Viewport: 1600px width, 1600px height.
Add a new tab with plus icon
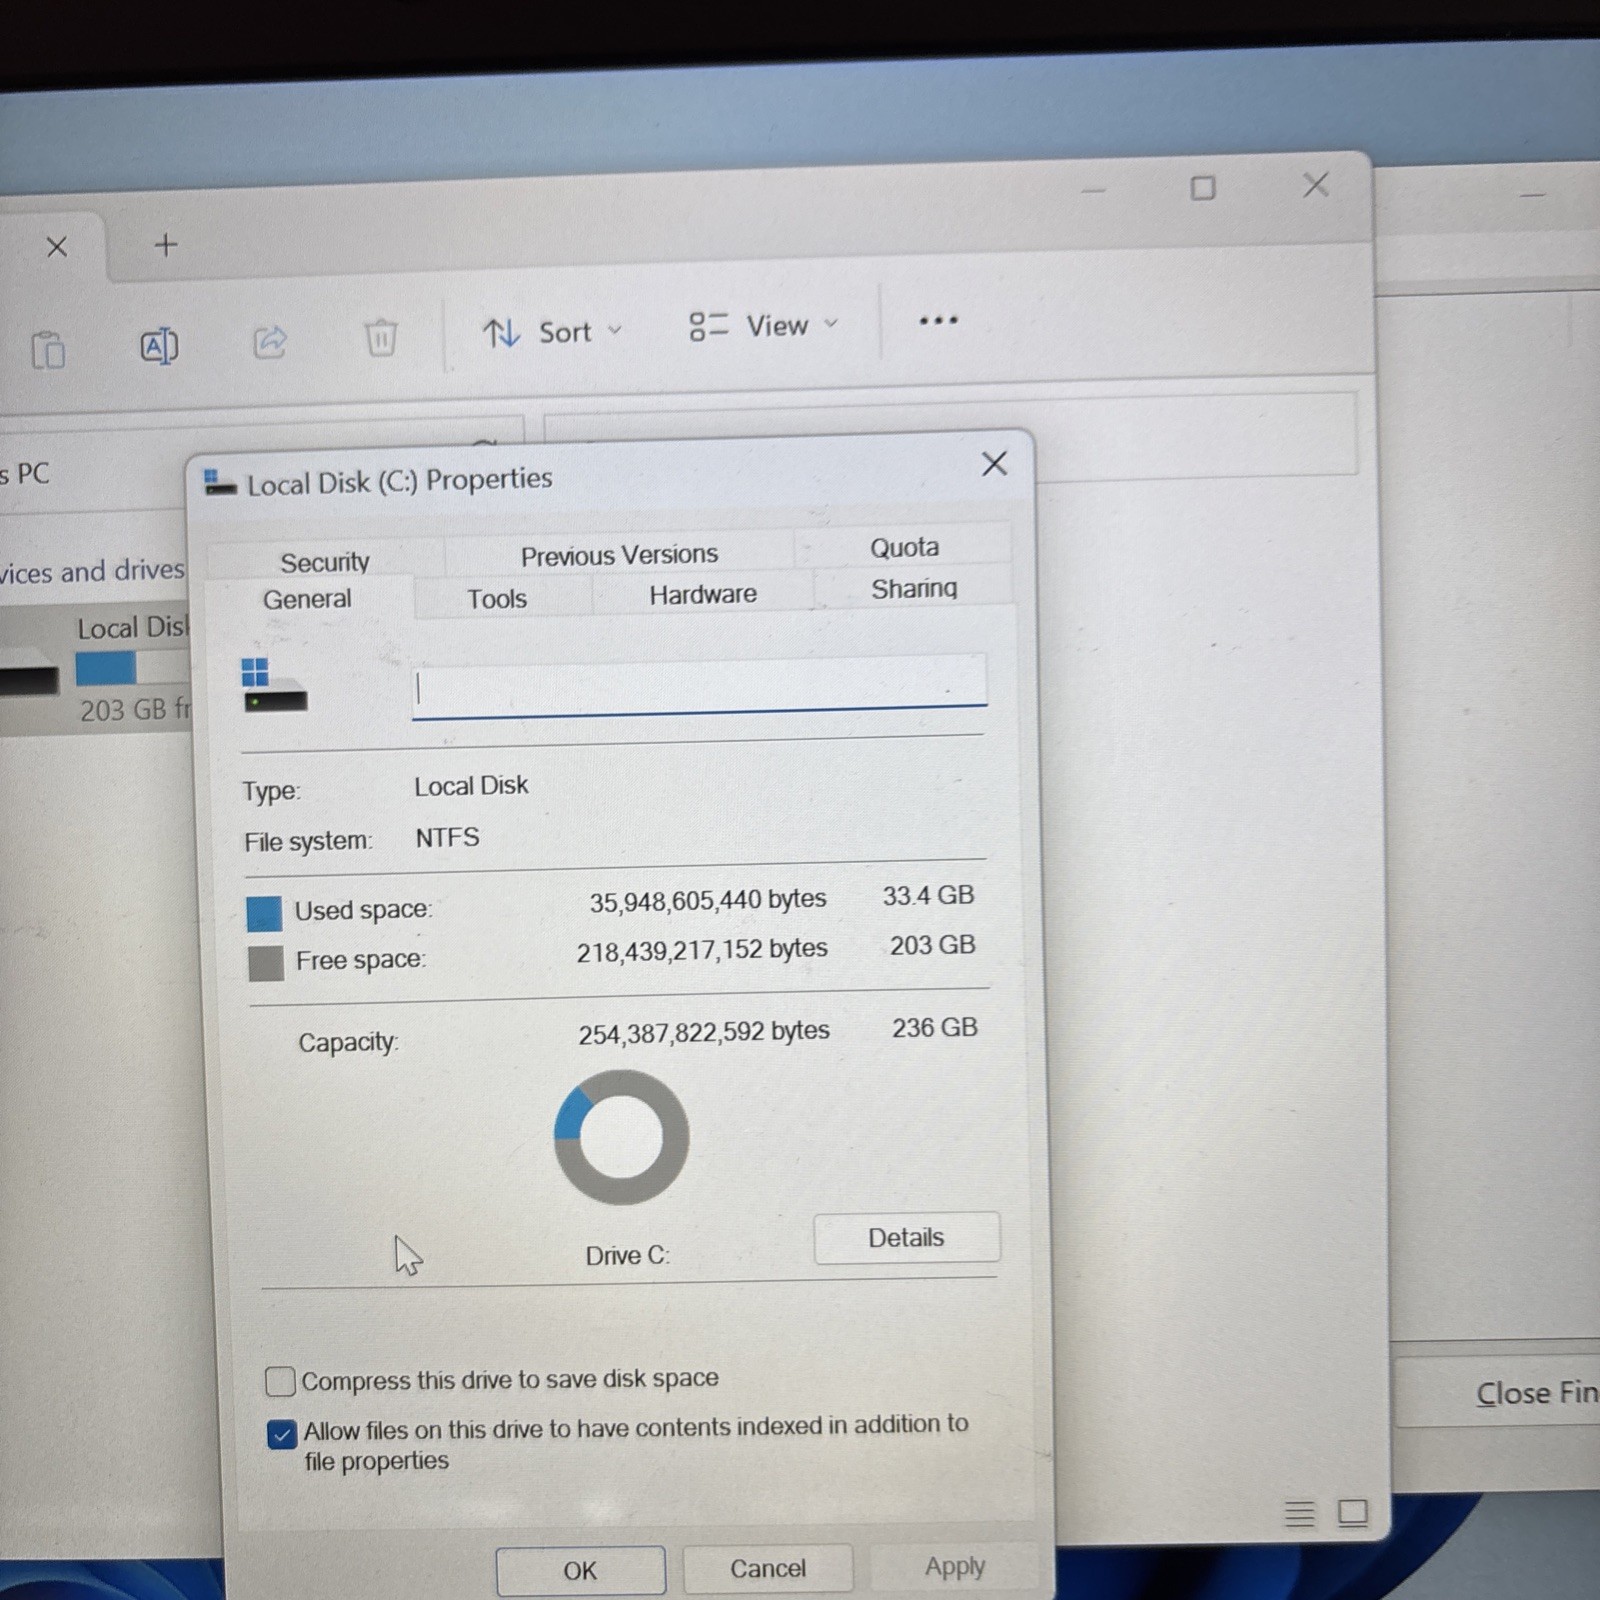(x=166, y=244)
